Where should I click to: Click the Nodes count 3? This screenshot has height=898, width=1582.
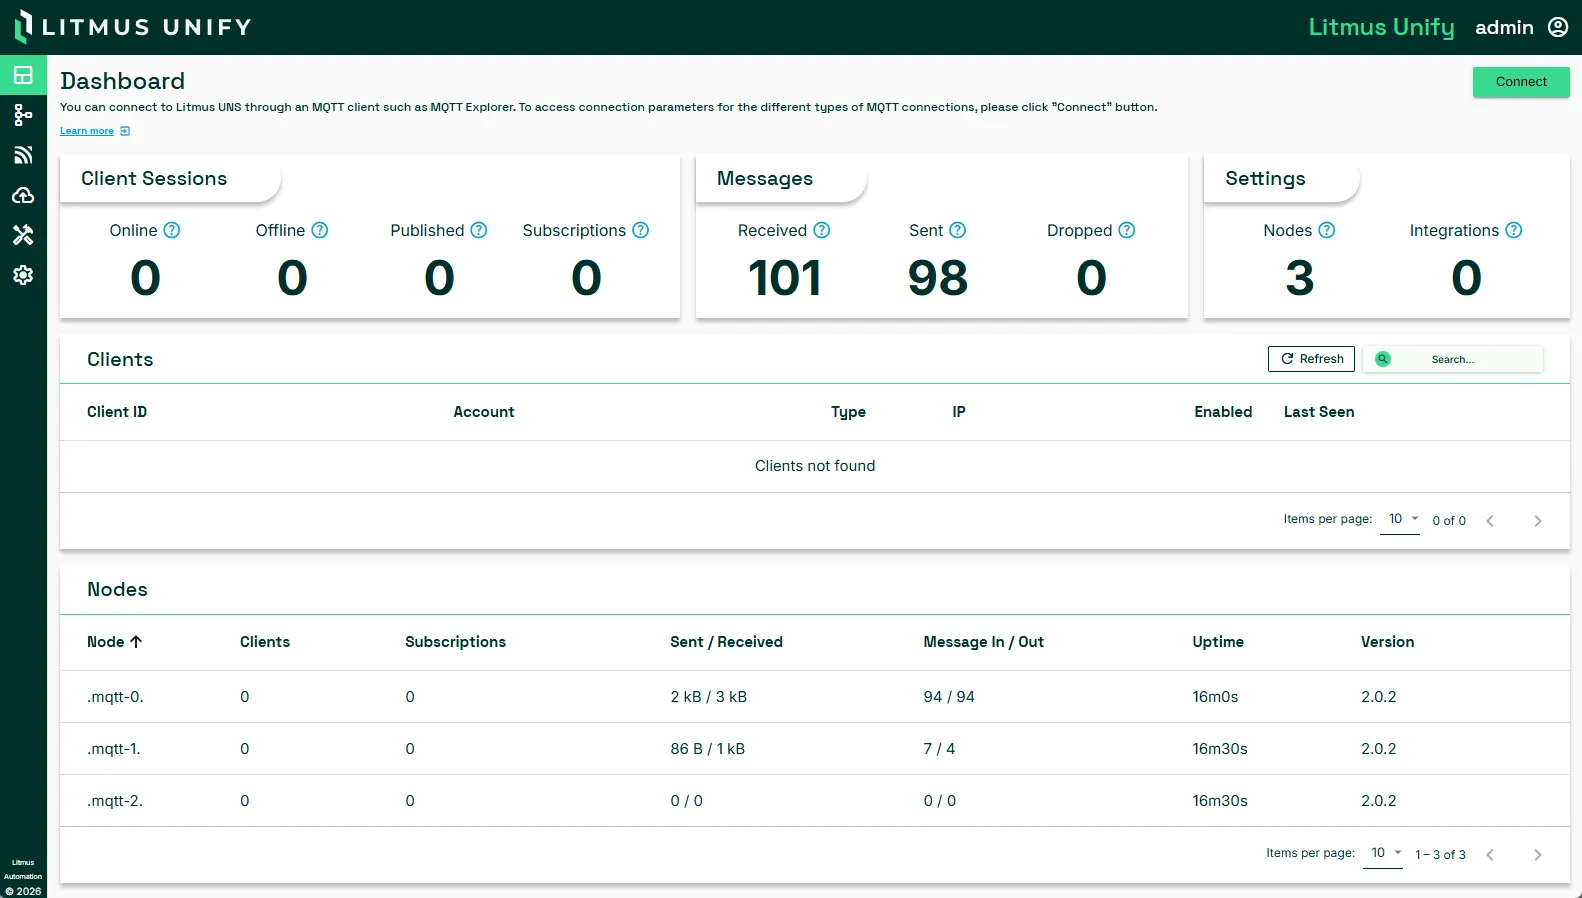tap(1299, 278)
